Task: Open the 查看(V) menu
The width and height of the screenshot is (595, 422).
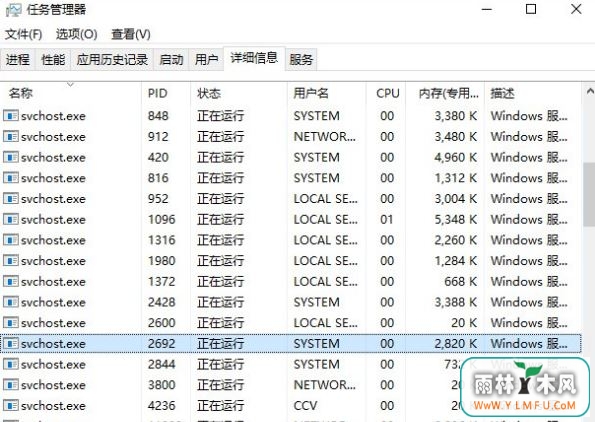Action: [x=131, y=35]
